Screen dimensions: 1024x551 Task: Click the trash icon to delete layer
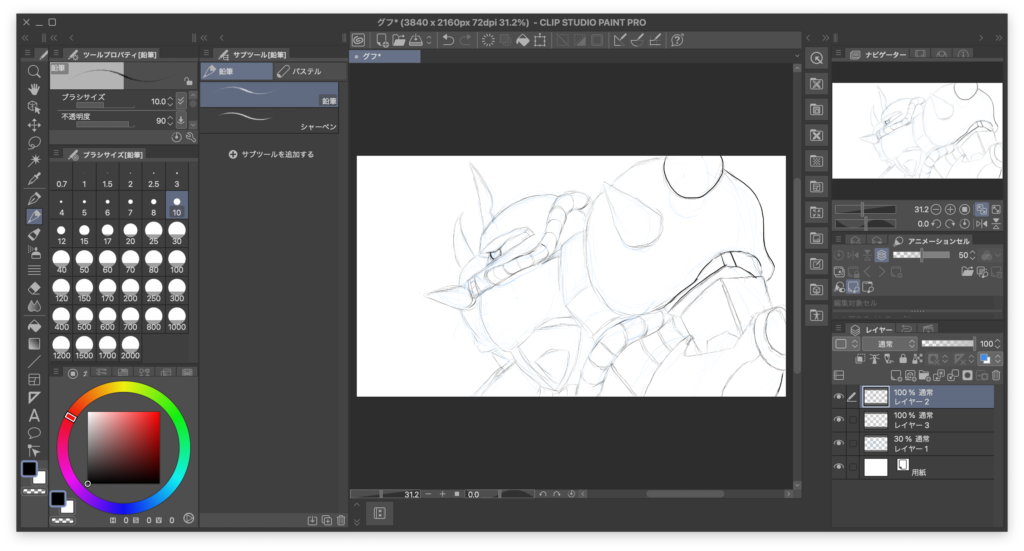(x=995, y=375)
